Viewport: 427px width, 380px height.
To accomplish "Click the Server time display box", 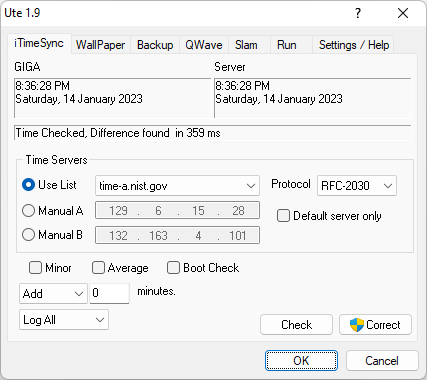I will 313,98.
